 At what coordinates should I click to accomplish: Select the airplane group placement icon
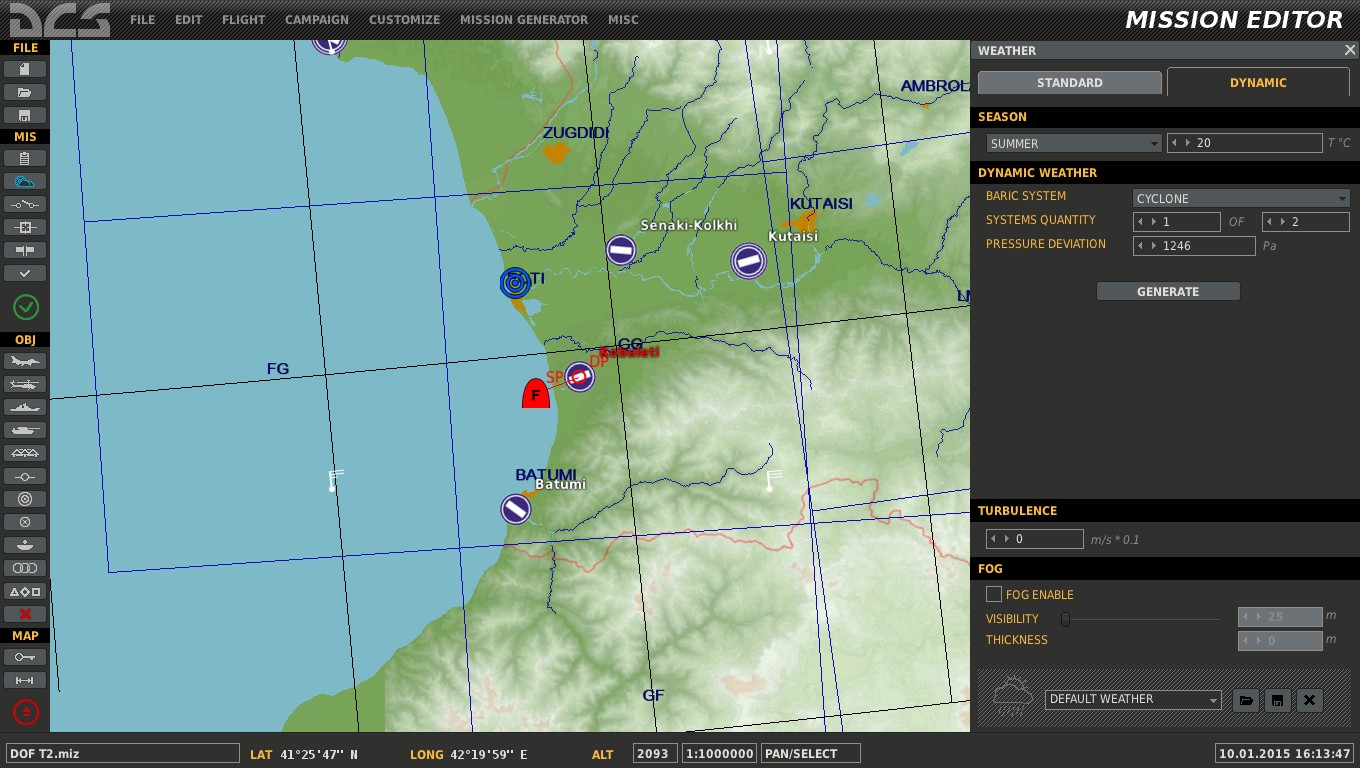pyautogui.click(x=25, y=361)
